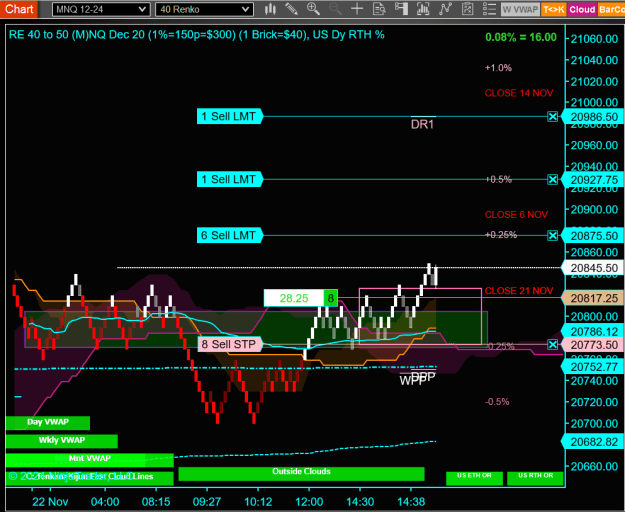Click the 09:27 time axis label
Image resolution: width=625 pixels, height=512 pixels.
[x=206, y=502]
